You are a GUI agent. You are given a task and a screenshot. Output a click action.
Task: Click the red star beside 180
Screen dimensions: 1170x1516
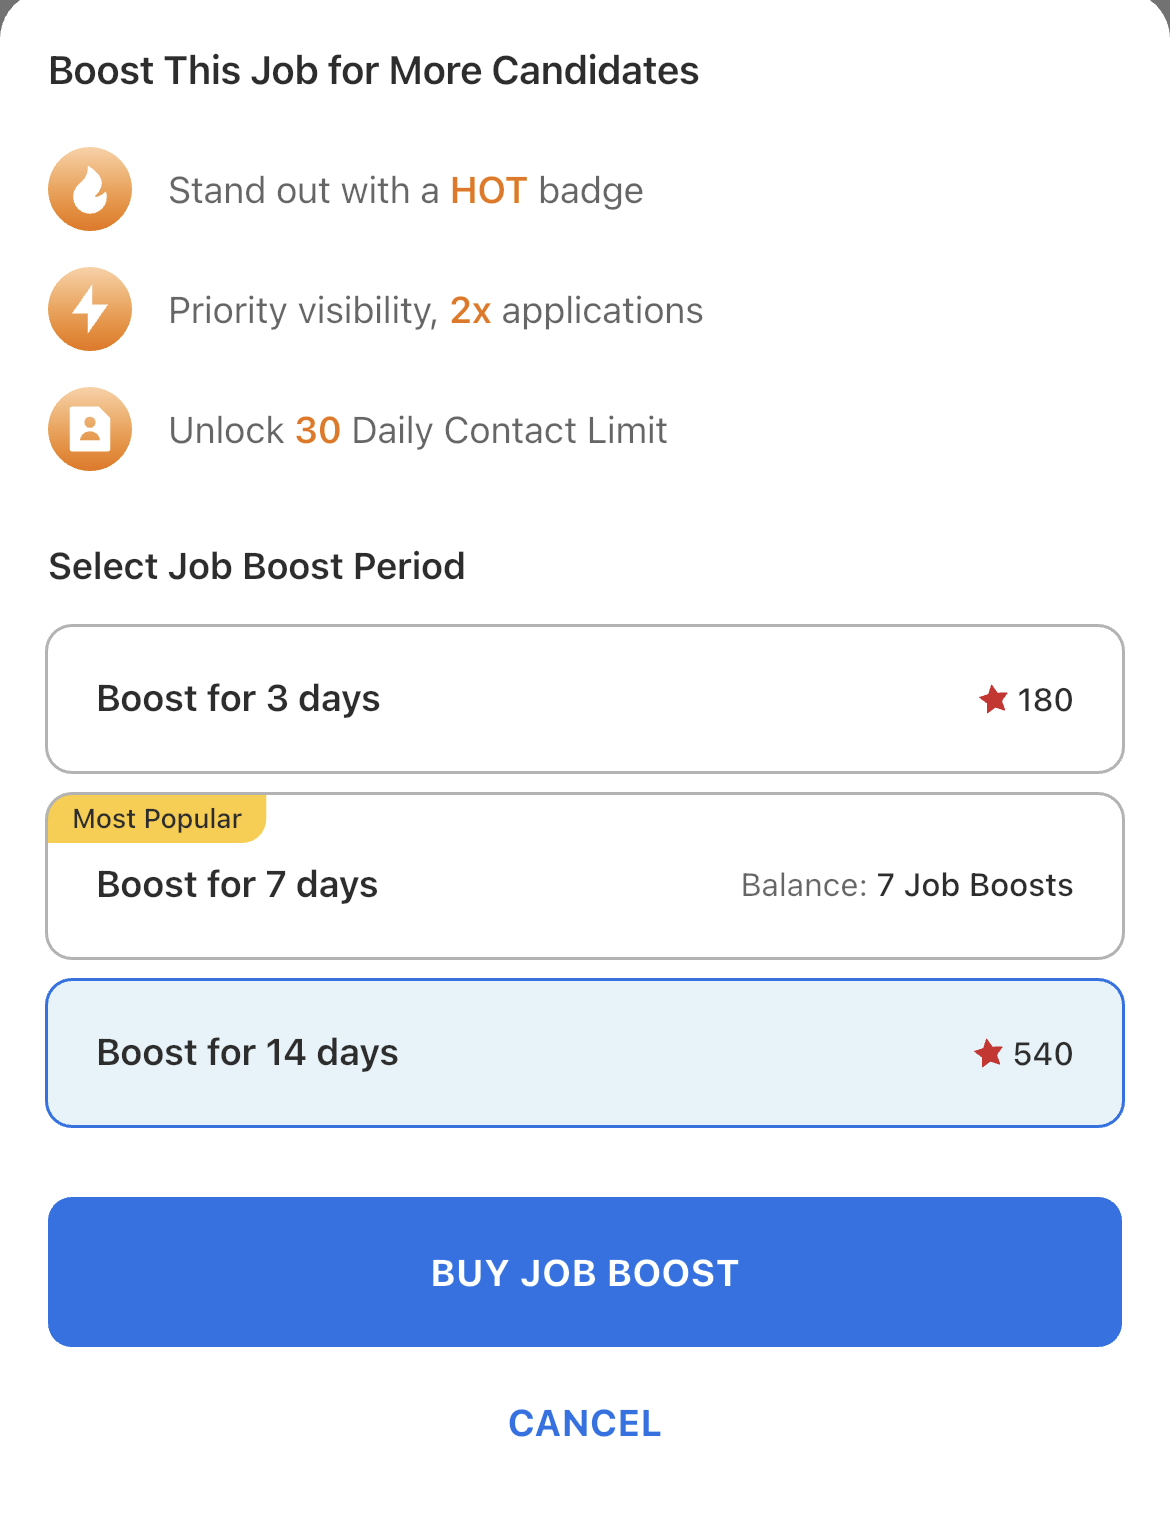point(993,699)
